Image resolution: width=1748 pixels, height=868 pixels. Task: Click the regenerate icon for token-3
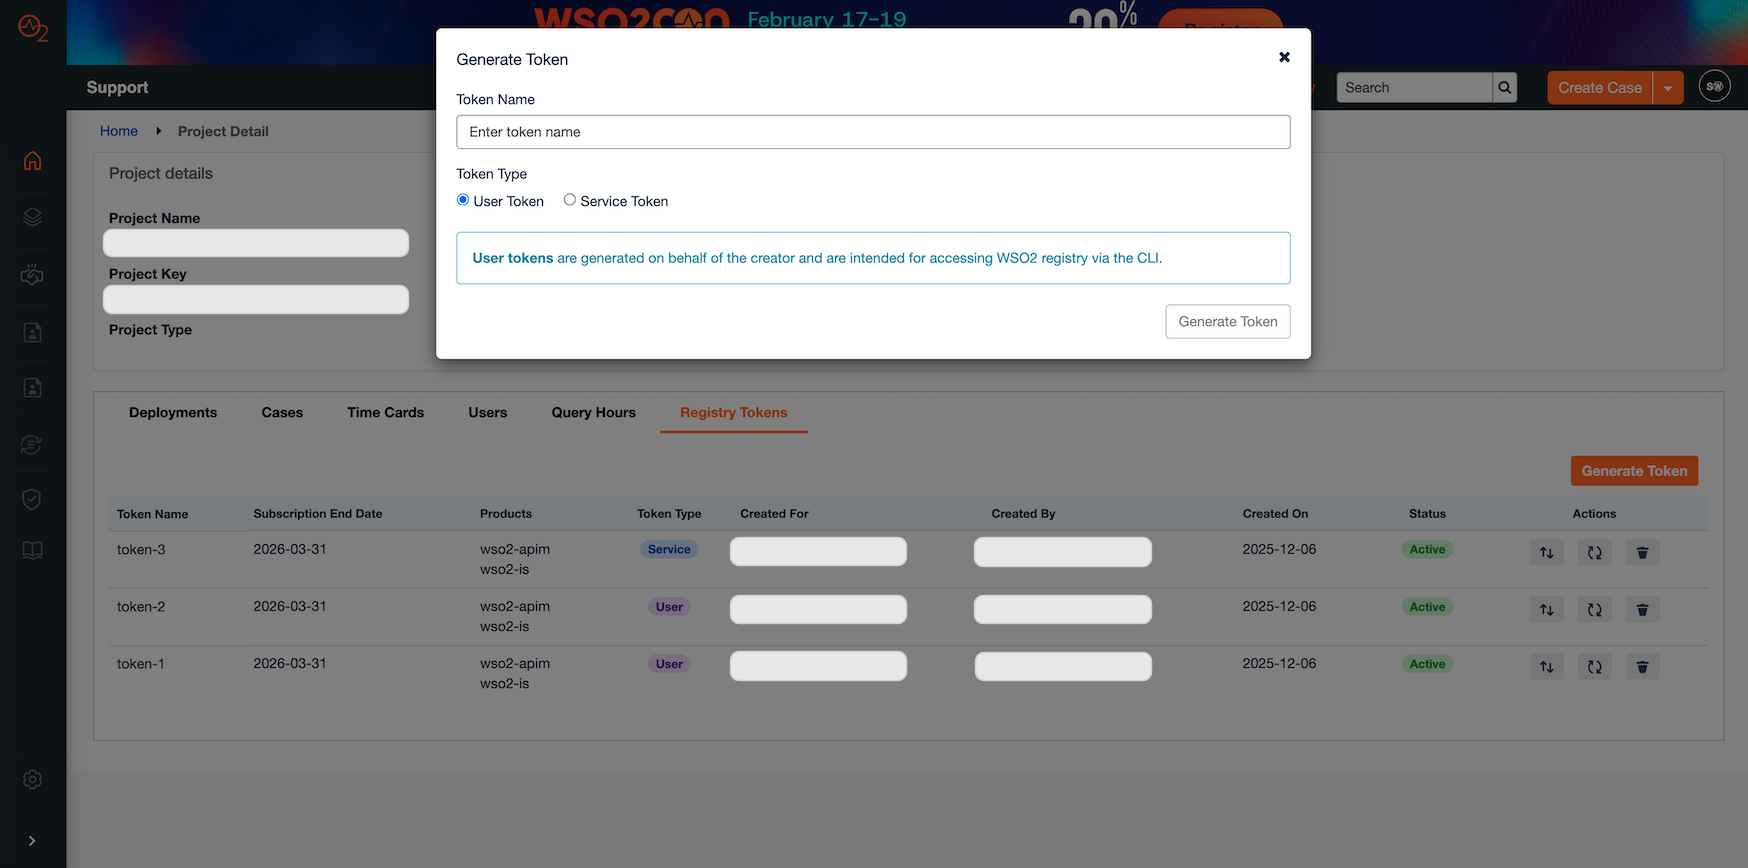(x=1595, y=552)
